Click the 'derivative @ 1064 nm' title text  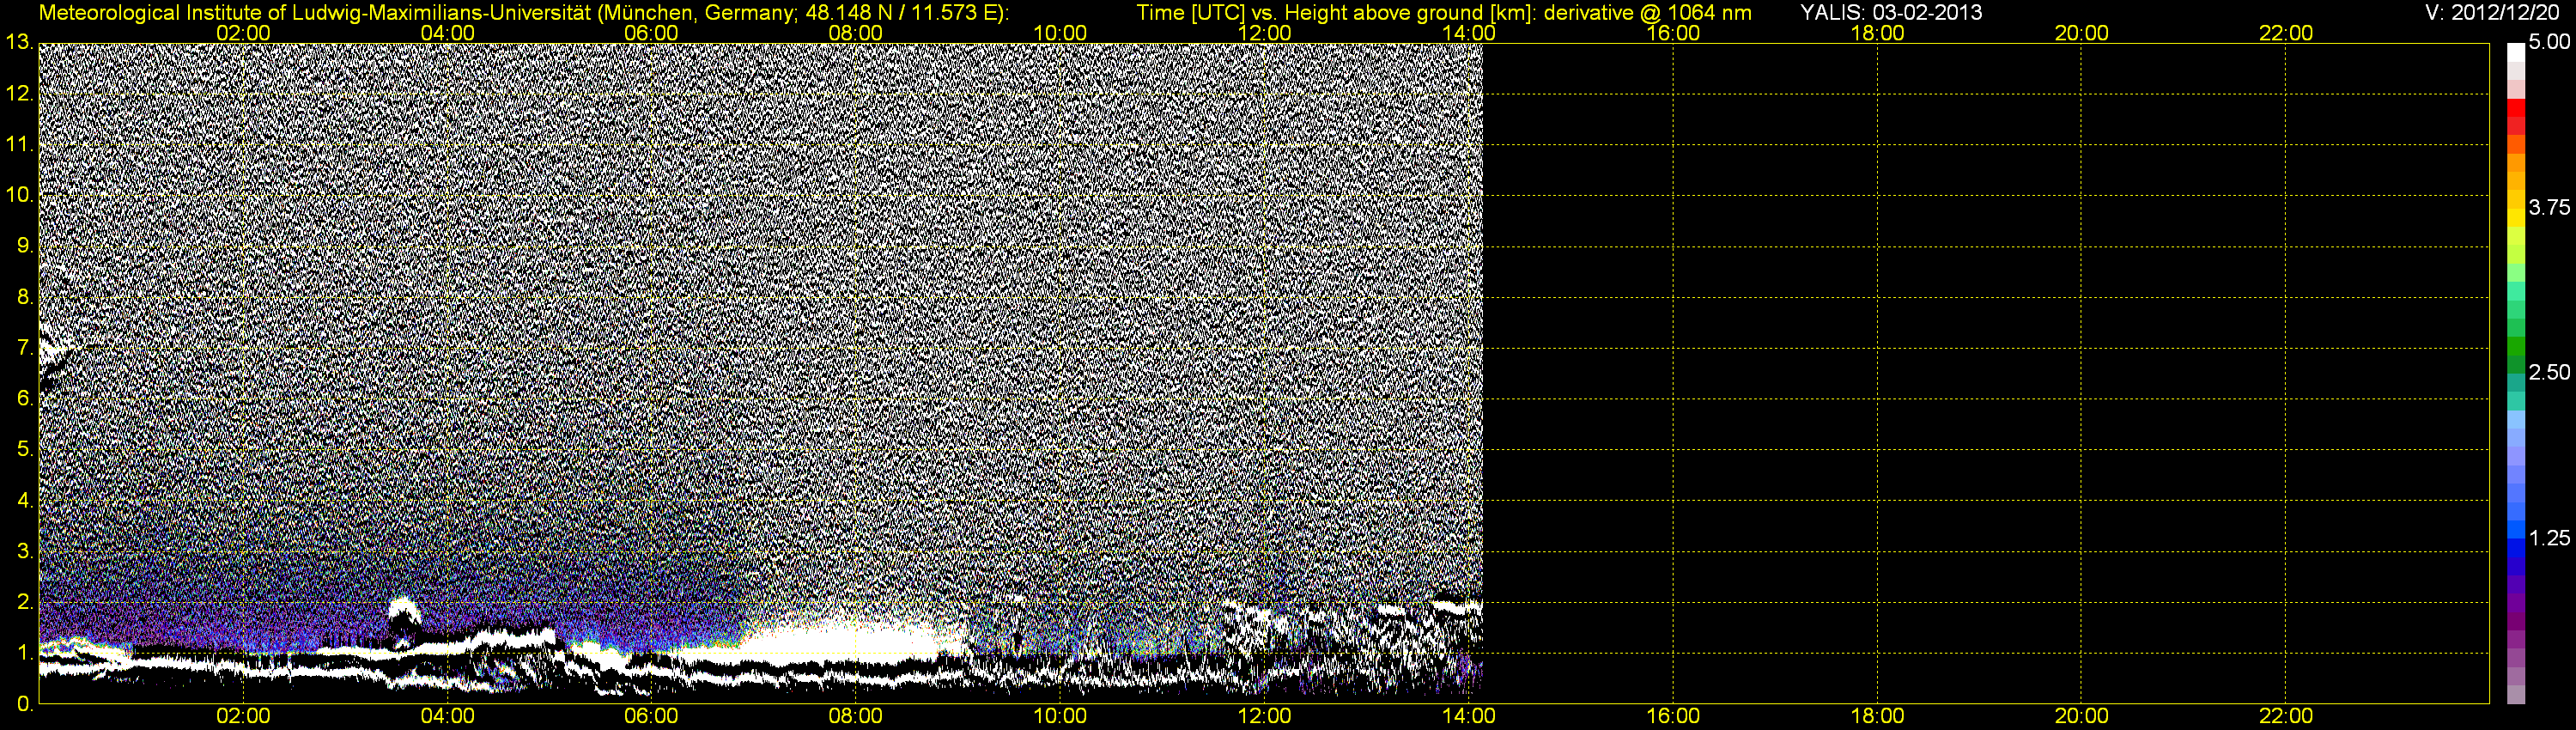[x=1648, y=13]
